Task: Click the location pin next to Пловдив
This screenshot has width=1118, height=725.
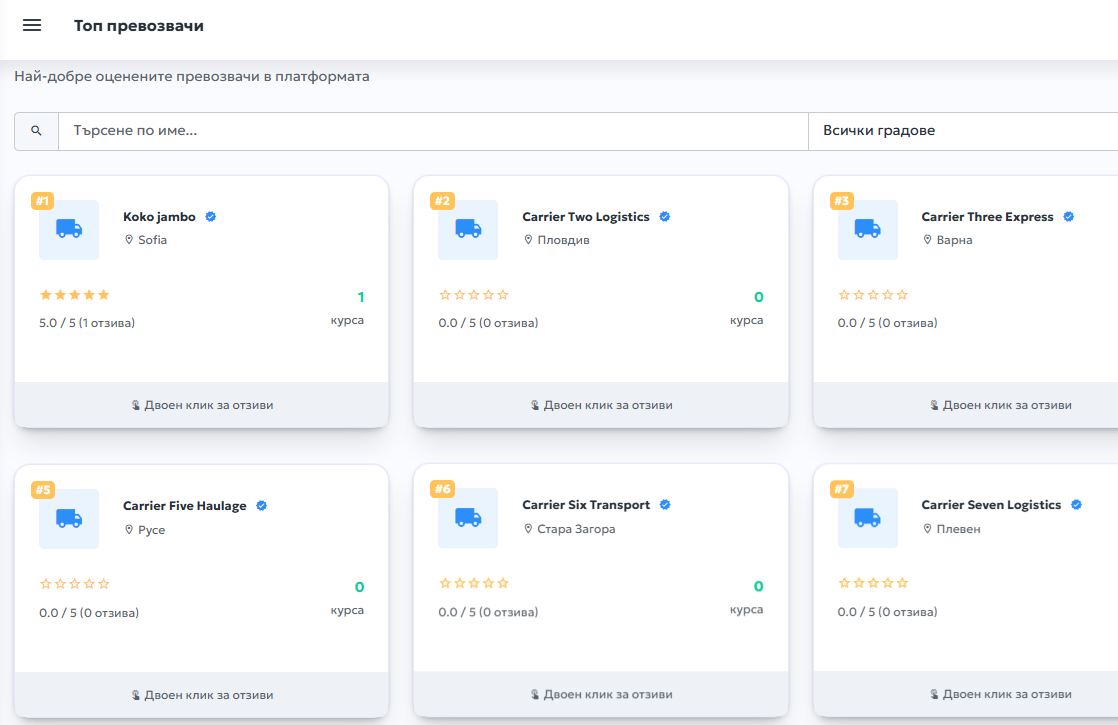Action: [528, 240]
